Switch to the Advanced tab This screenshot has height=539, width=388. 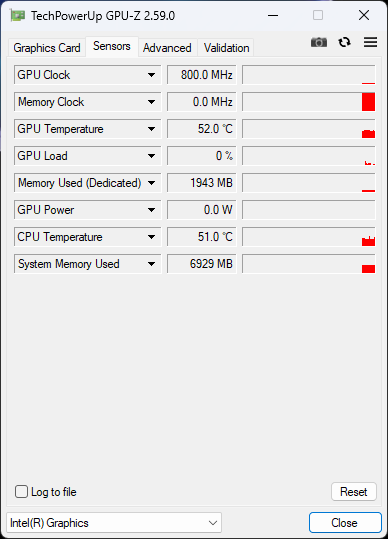pos(167,48)
